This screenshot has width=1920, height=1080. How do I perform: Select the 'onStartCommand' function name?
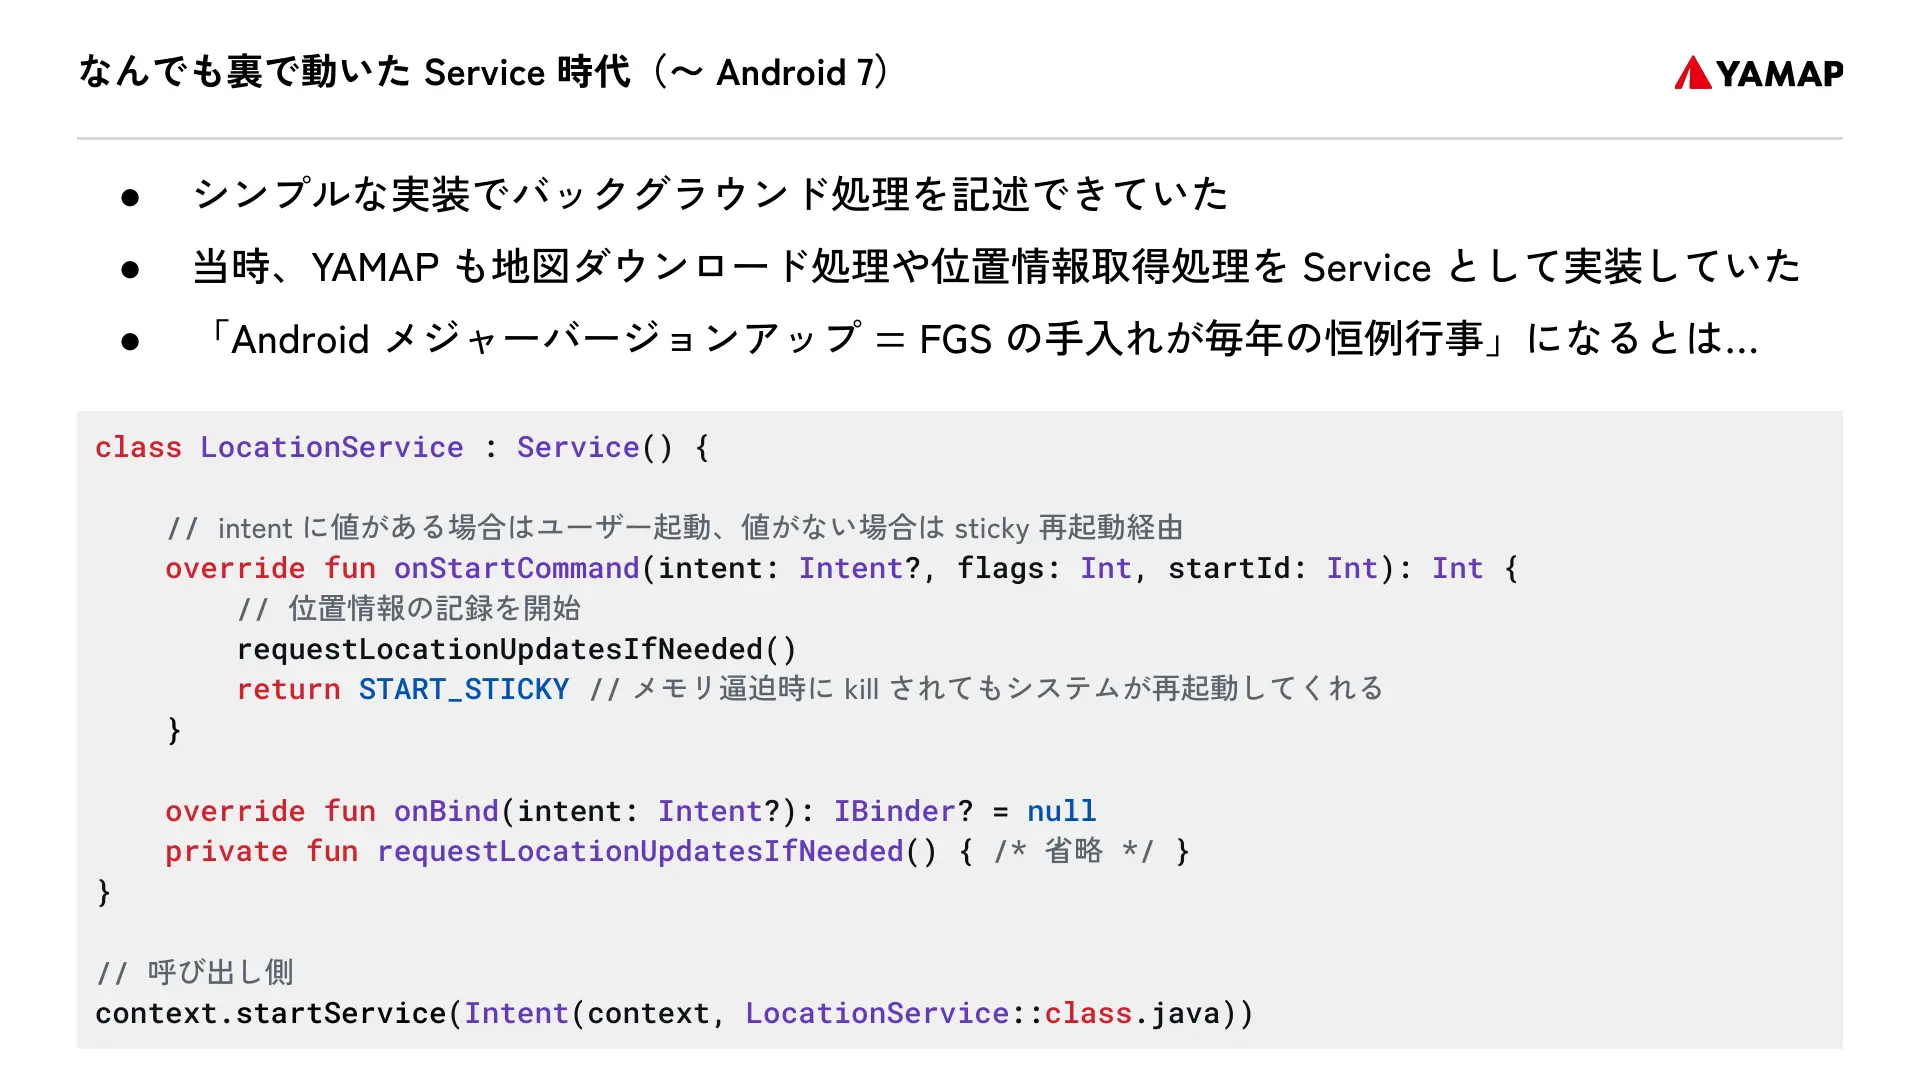pyautogui.click(x=516, y=568)
